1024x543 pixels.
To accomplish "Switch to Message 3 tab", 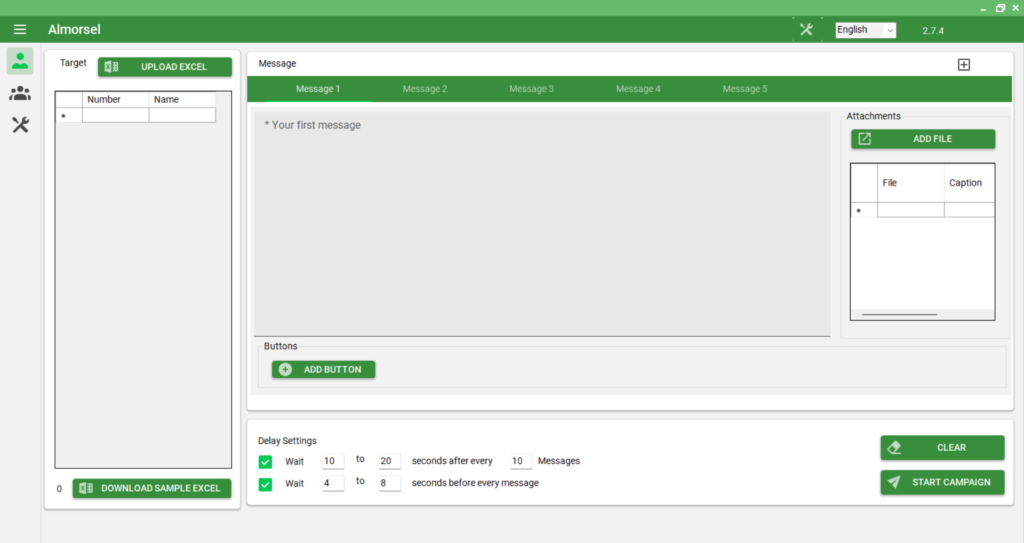I will [531, 89].
